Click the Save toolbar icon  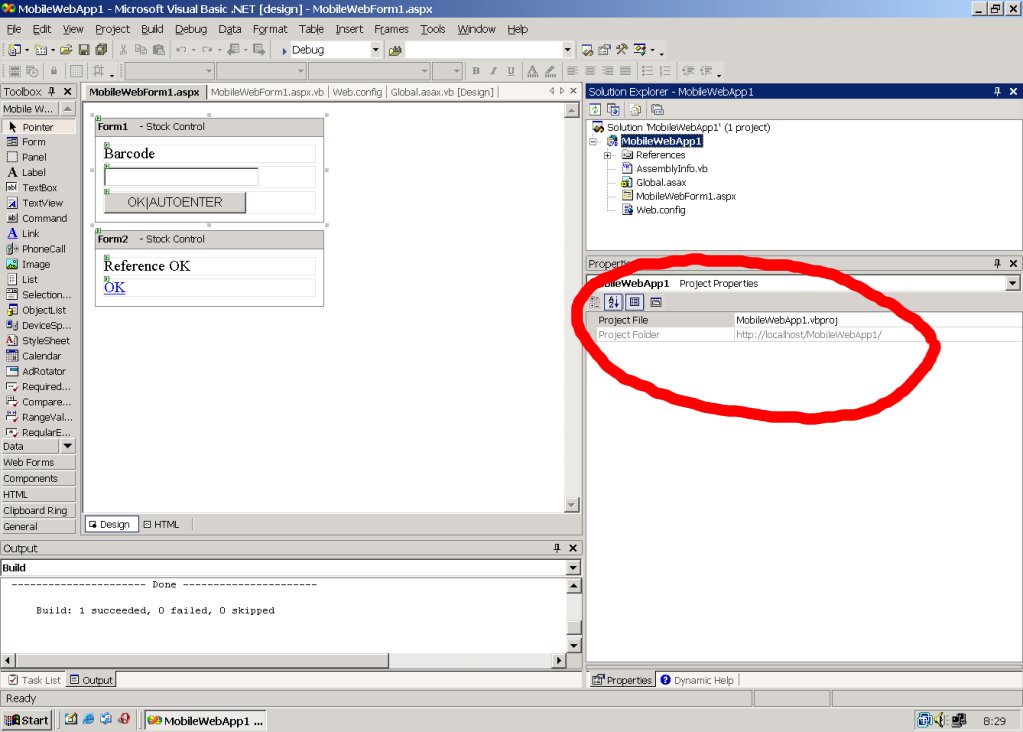pos(84,50)
